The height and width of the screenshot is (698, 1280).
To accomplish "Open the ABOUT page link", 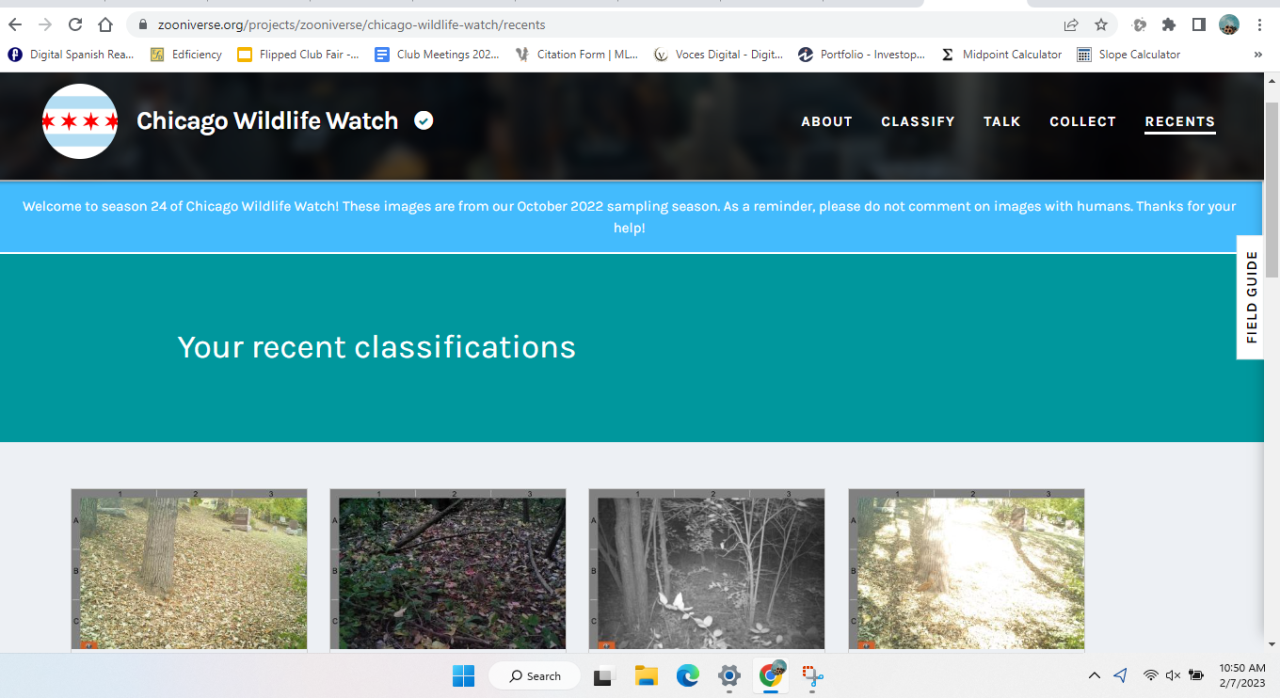I will coord(826,121).
